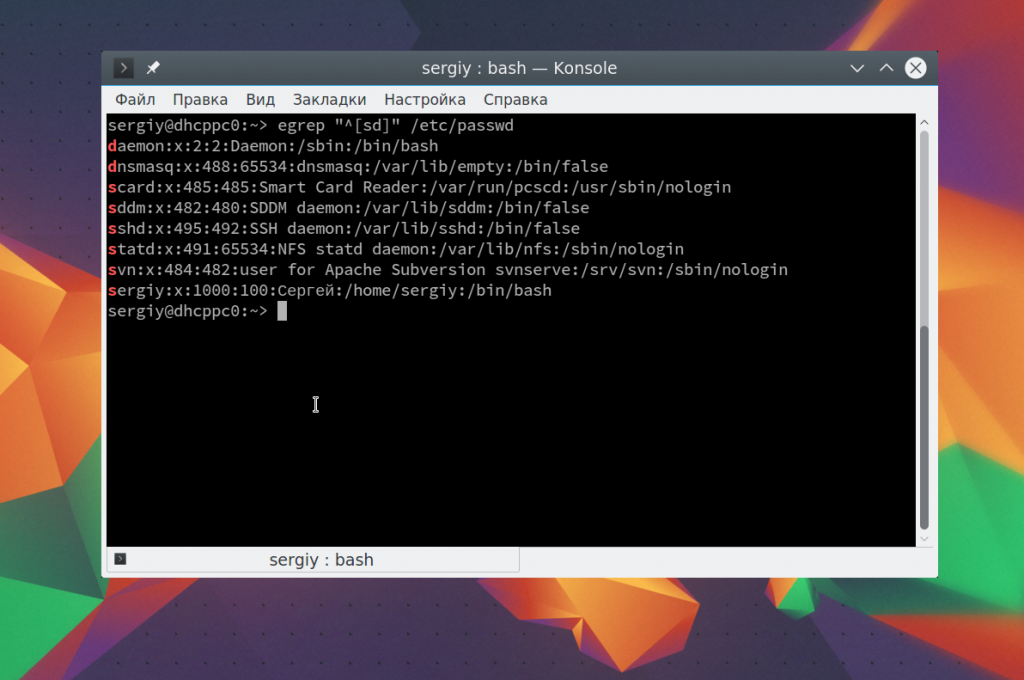
Task: Select the 'sergiy : bash' tab
Action: tap(313, 560)
